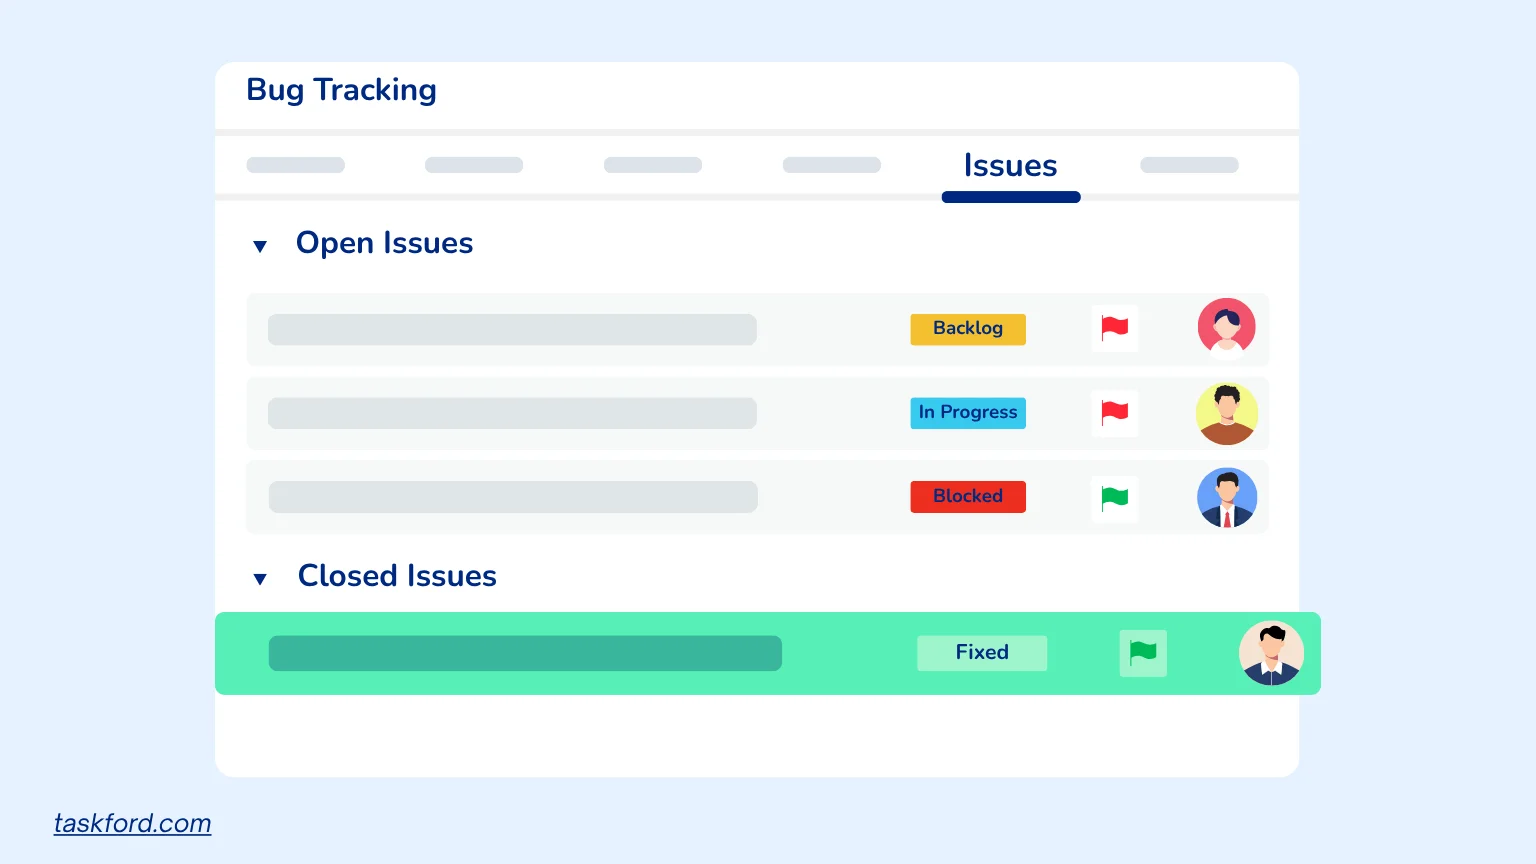Click the green flag in the Fixed row
Image resolution: width=1536 pixels, height=864 pixels.
(x=1142, y=653)
